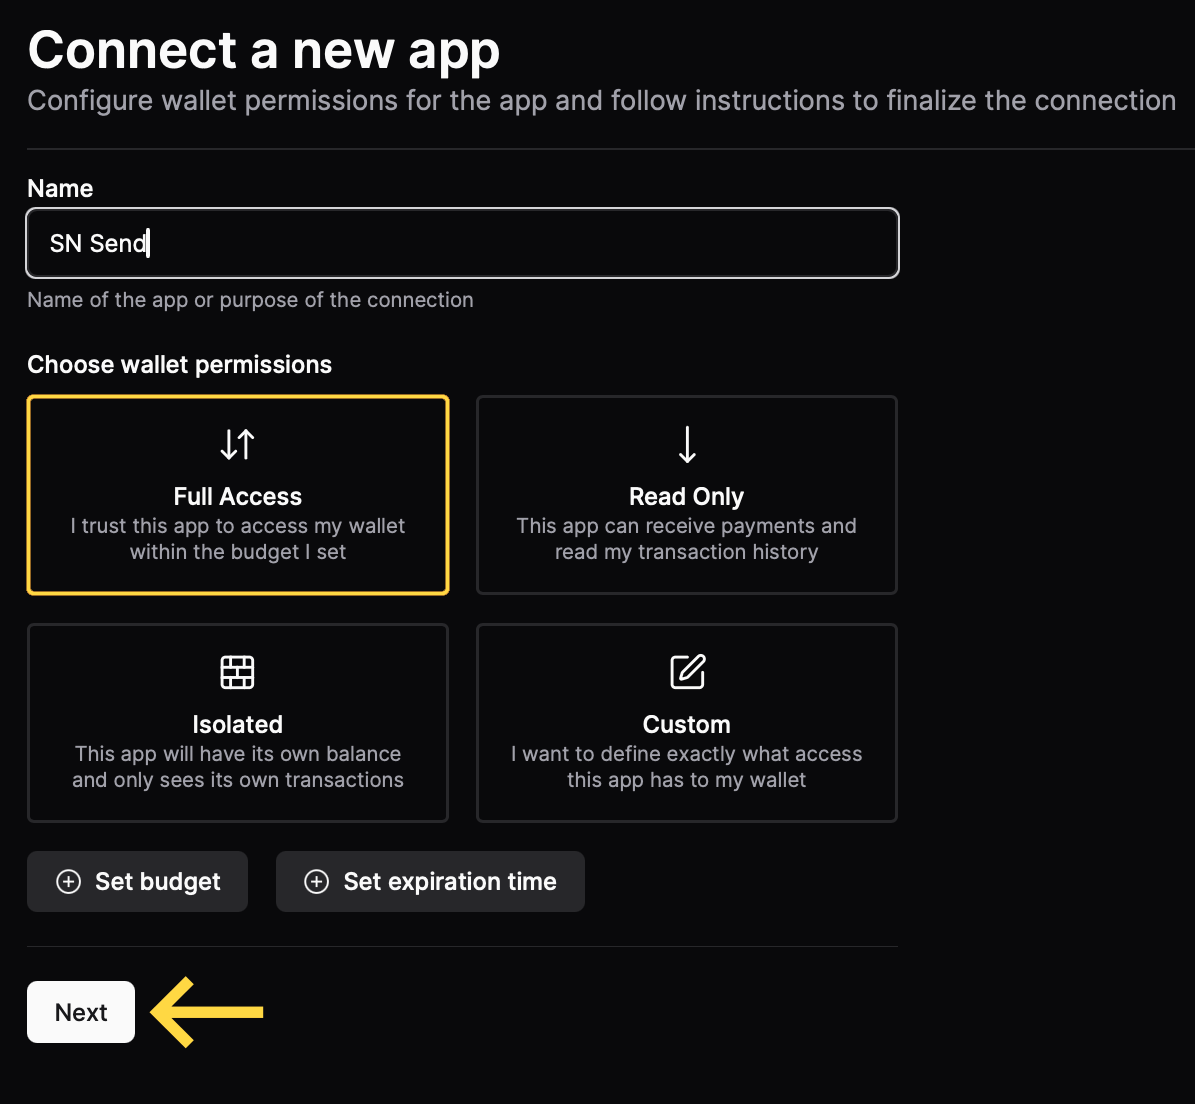Click the Full Access description about budget trust
The image size is (1195, 1104).
tap(238, 539)
